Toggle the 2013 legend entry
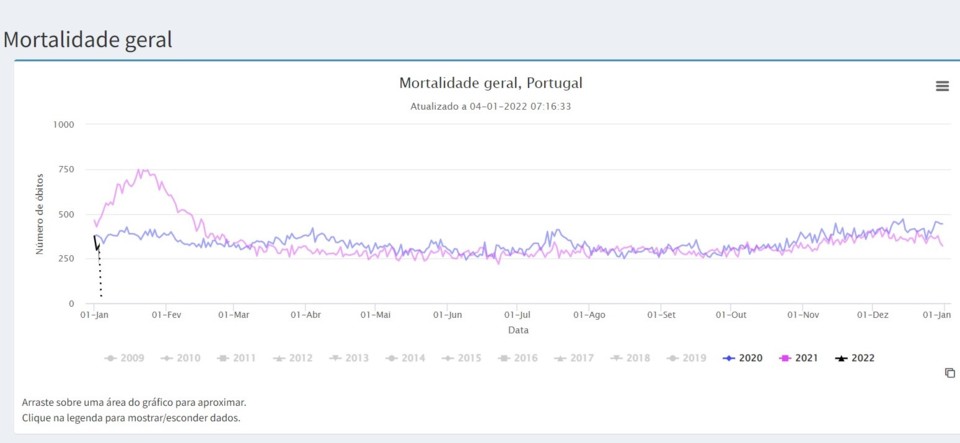 349,358
